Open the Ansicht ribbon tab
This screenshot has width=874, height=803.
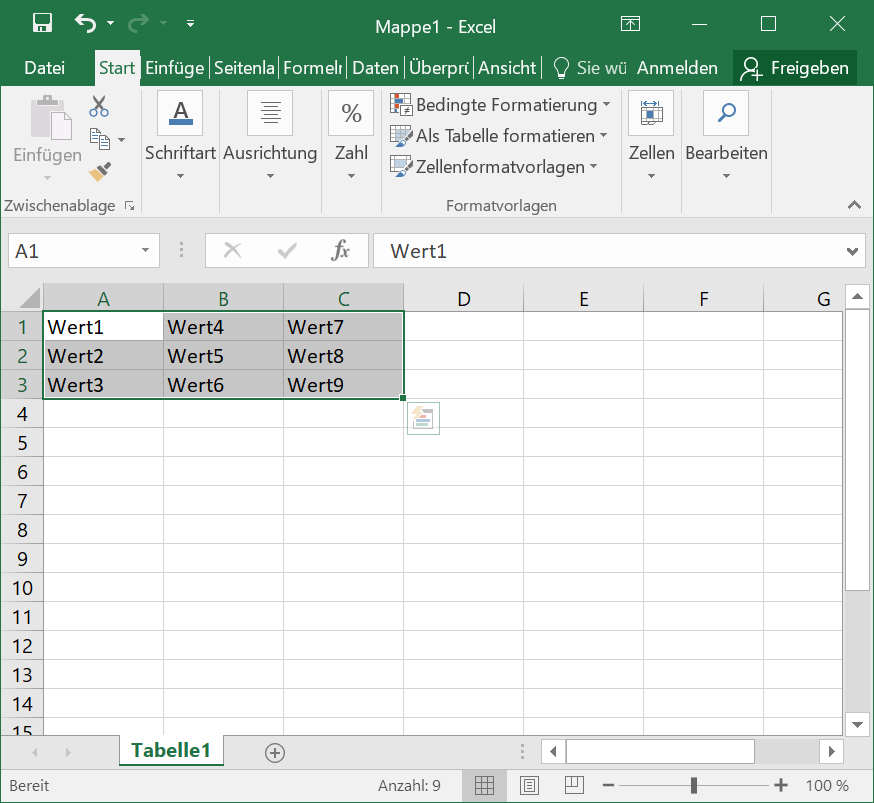click(507, 68)
